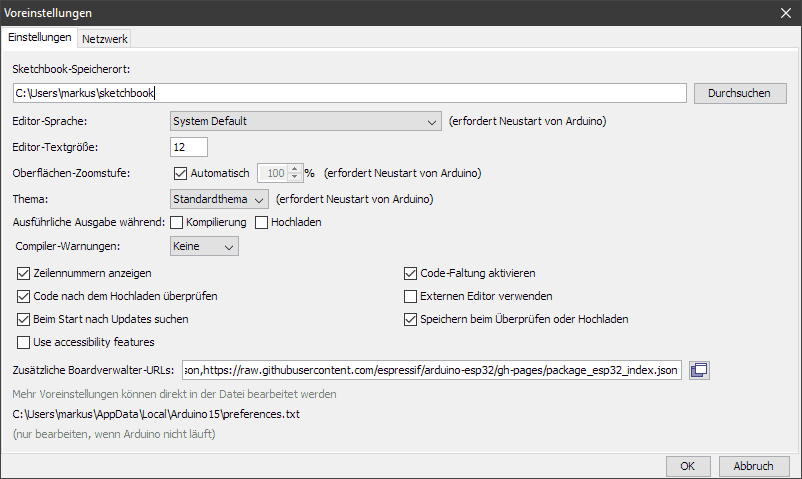
Task: Open the additional board manager URLs editor window icon
Action: point(699,370)
